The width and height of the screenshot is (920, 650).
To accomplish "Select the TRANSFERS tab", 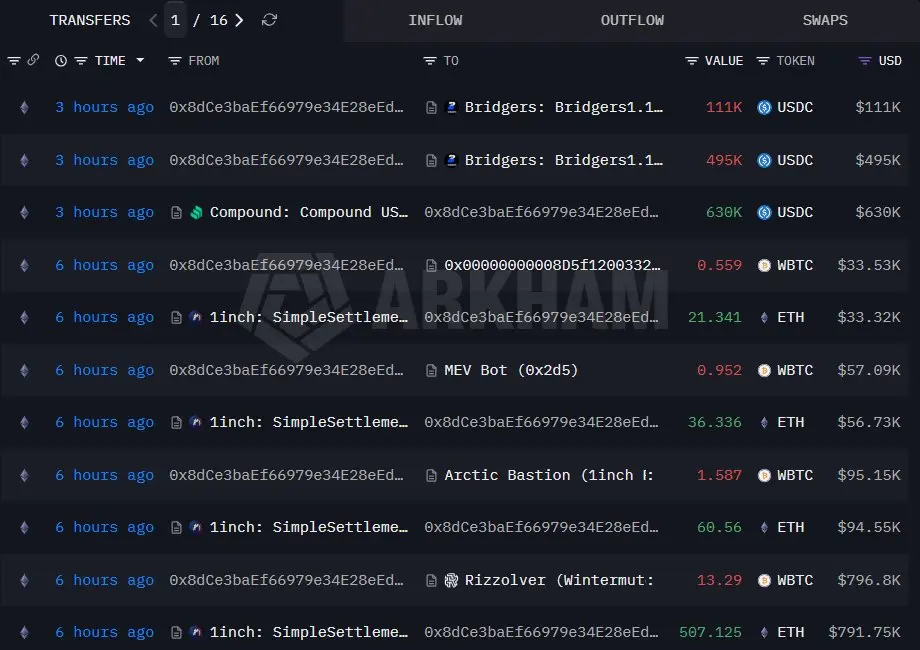I will pyautogui.click(x=90, y=21).
